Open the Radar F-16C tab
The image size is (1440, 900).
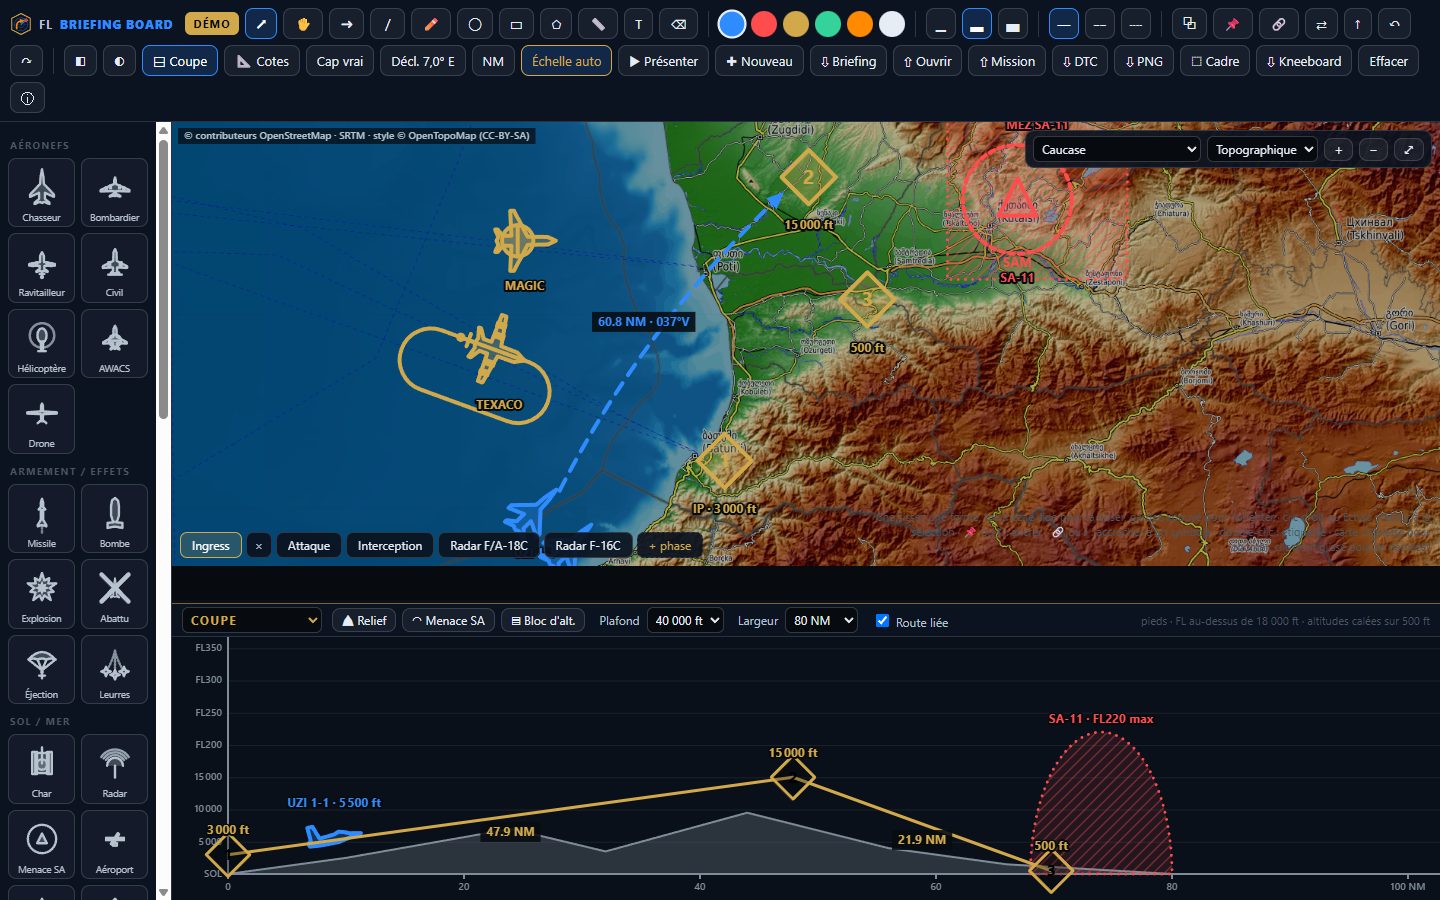coord(588,546)
